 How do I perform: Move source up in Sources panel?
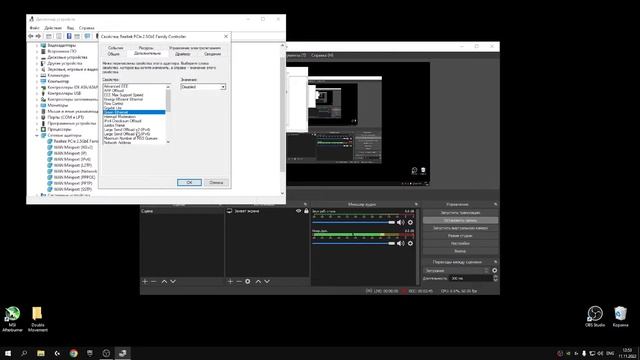coord(258,282)
